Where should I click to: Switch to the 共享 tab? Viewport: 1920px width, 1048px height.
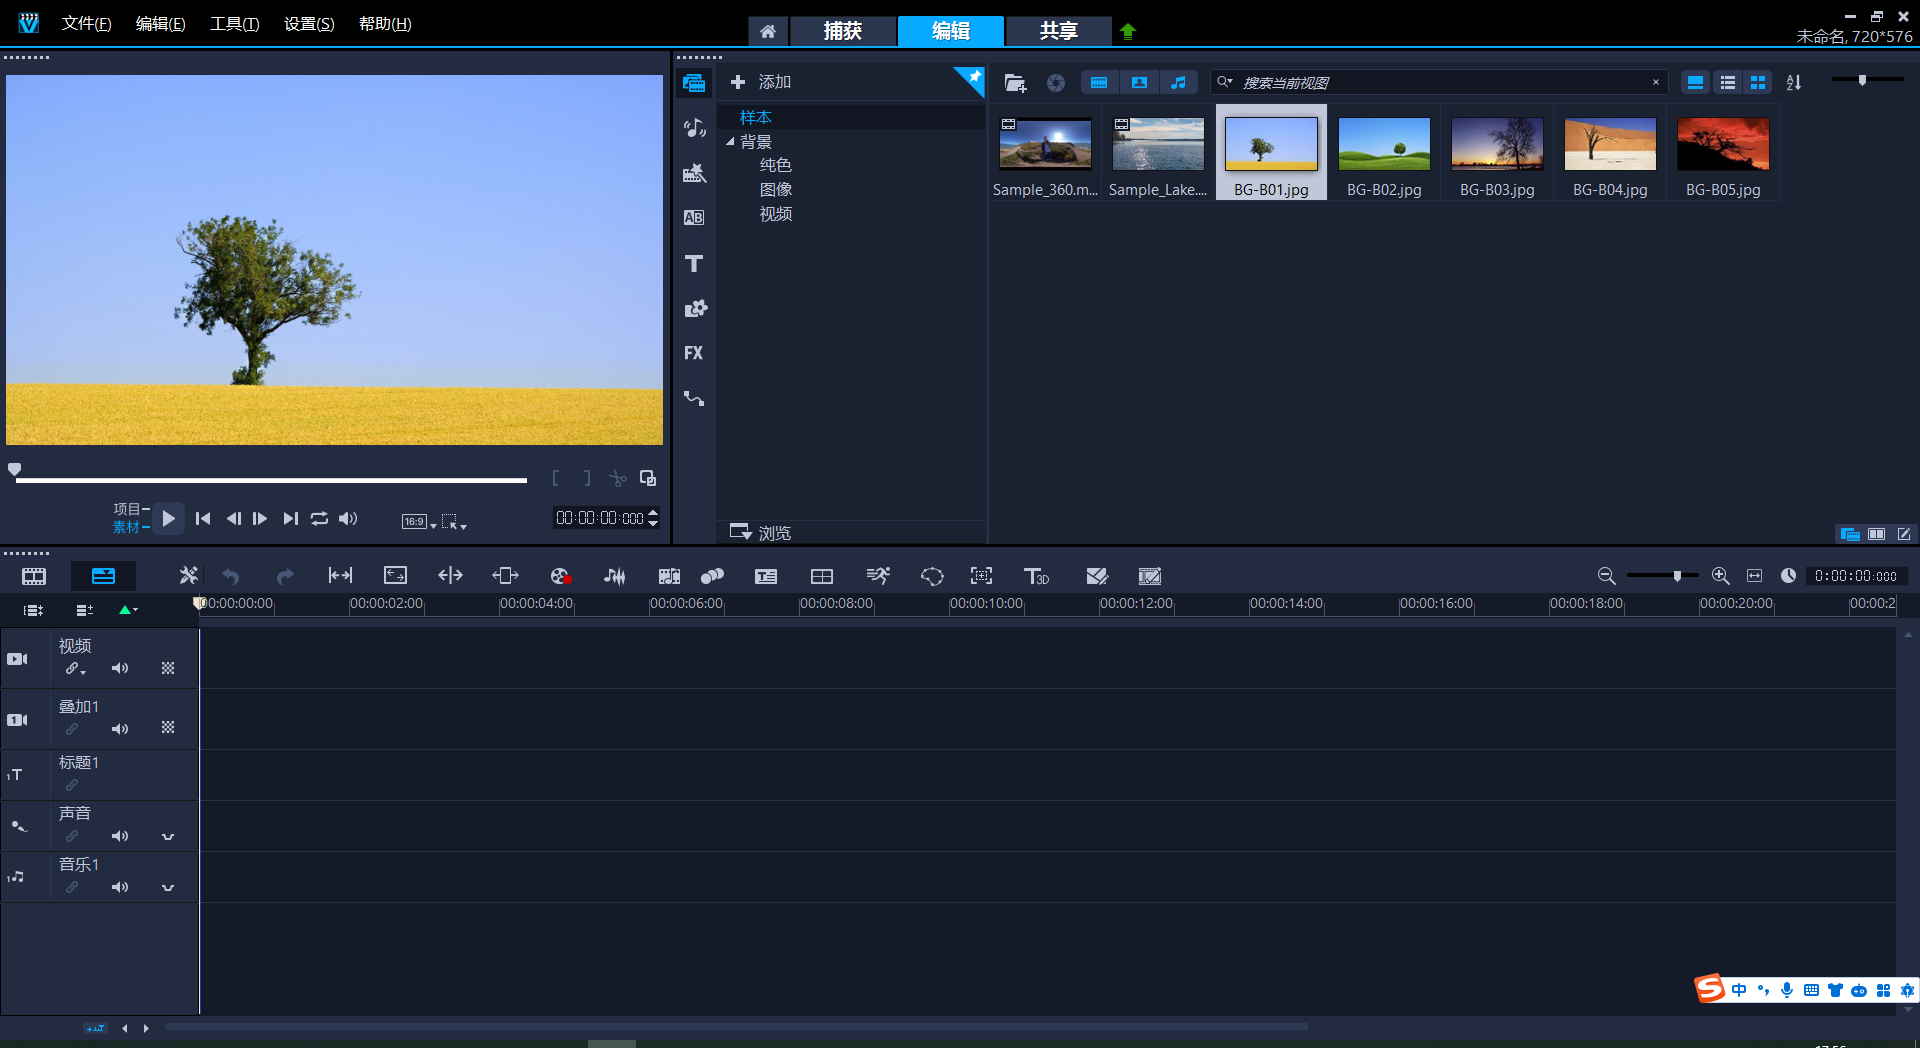pyautogui.click(x=1058, y=31)
